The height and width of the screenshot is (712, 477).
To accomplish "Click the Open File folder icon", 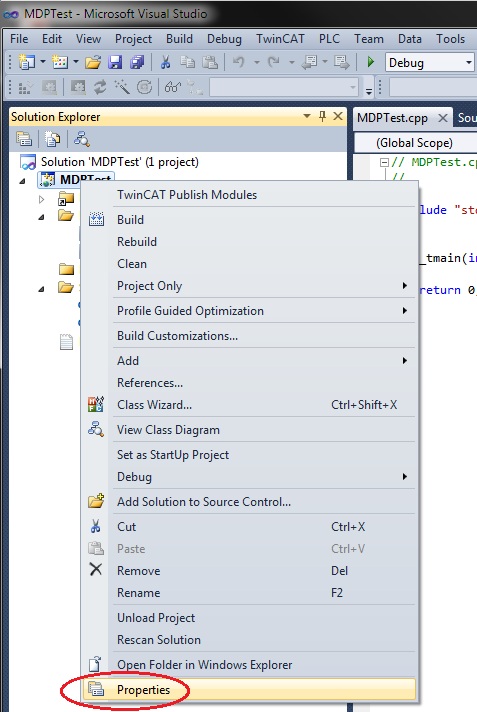I will [93, 62].
